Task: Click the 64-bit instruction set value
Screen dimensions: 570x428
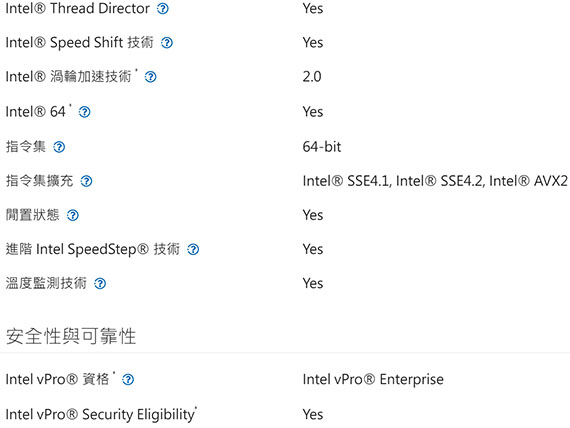Action: (322, 147)
